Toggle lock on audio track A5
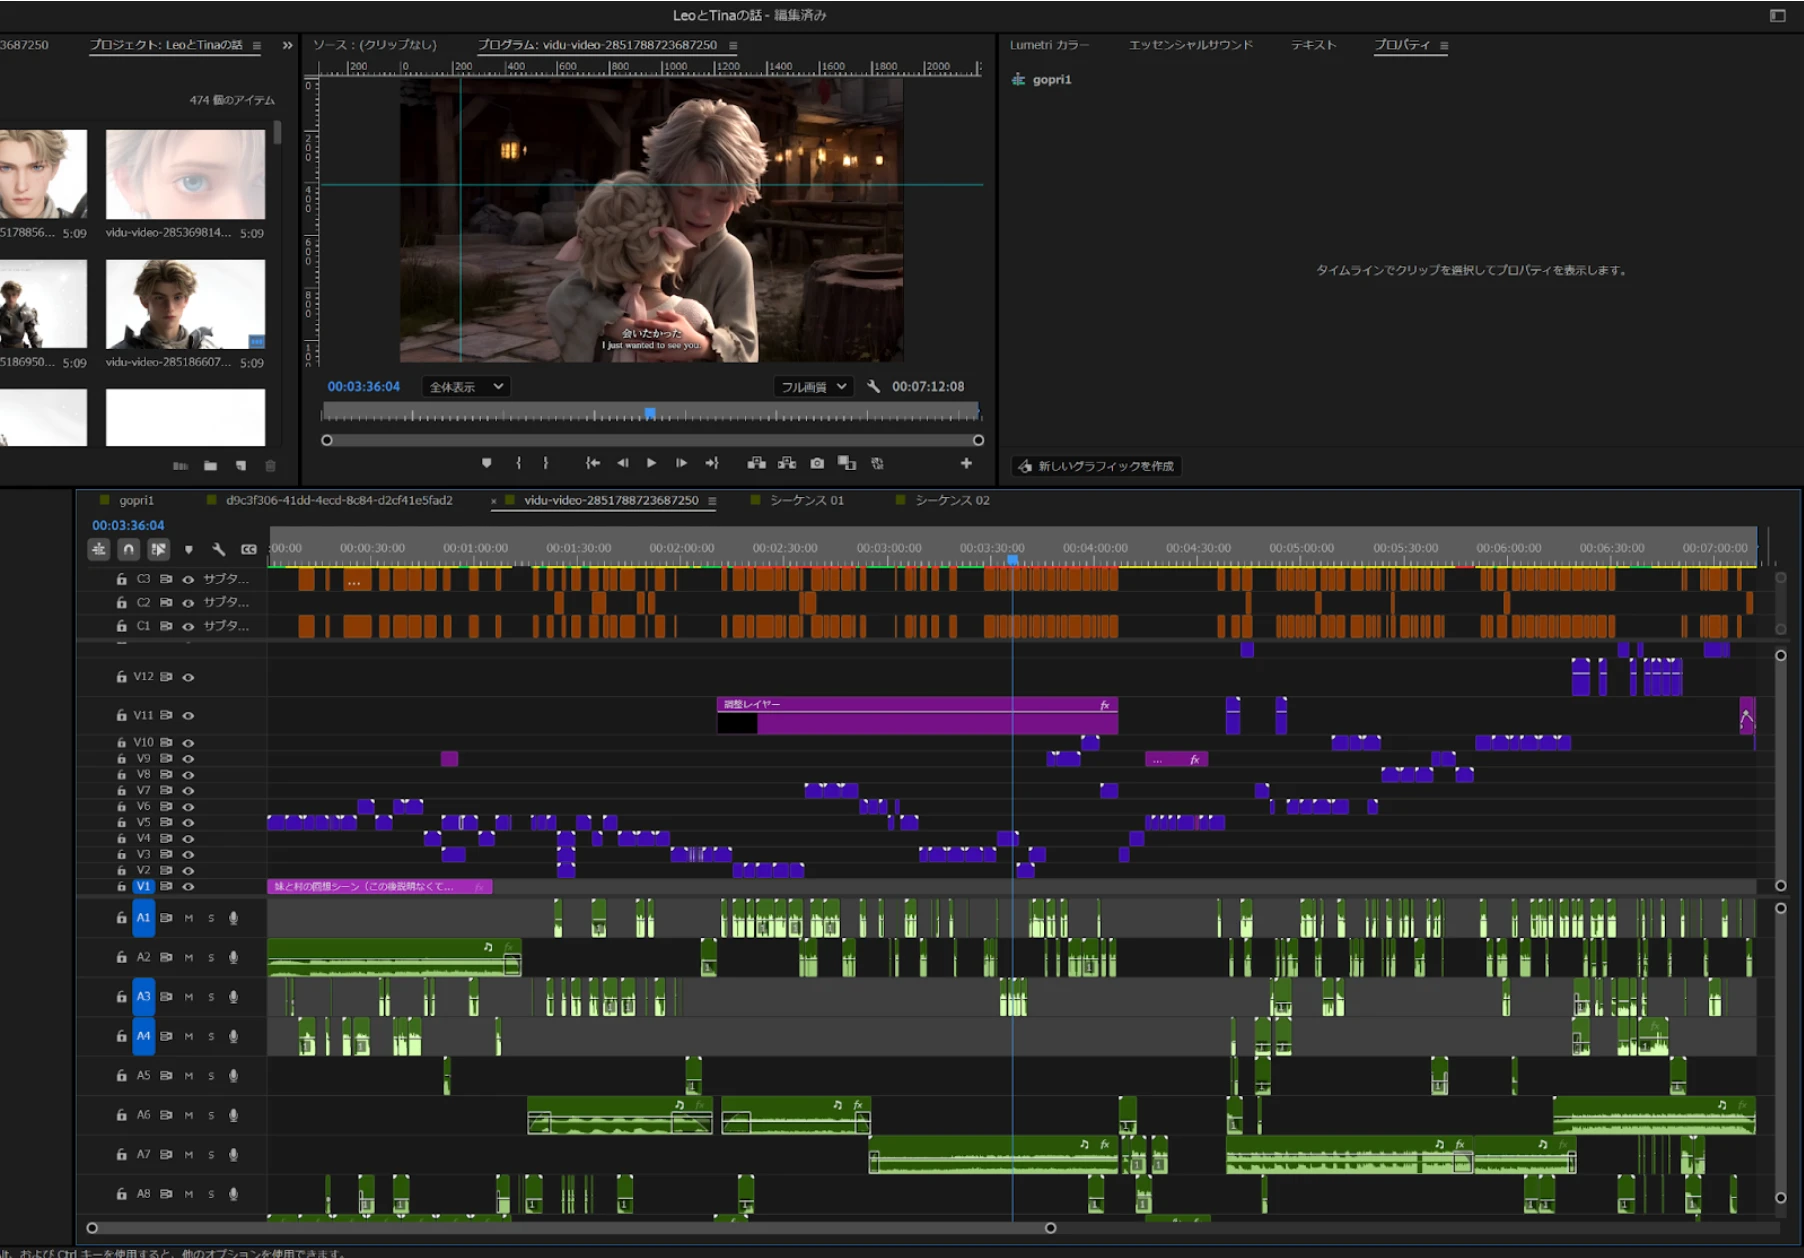This screenshot has width=1804, height=1258. point(121,1076)
